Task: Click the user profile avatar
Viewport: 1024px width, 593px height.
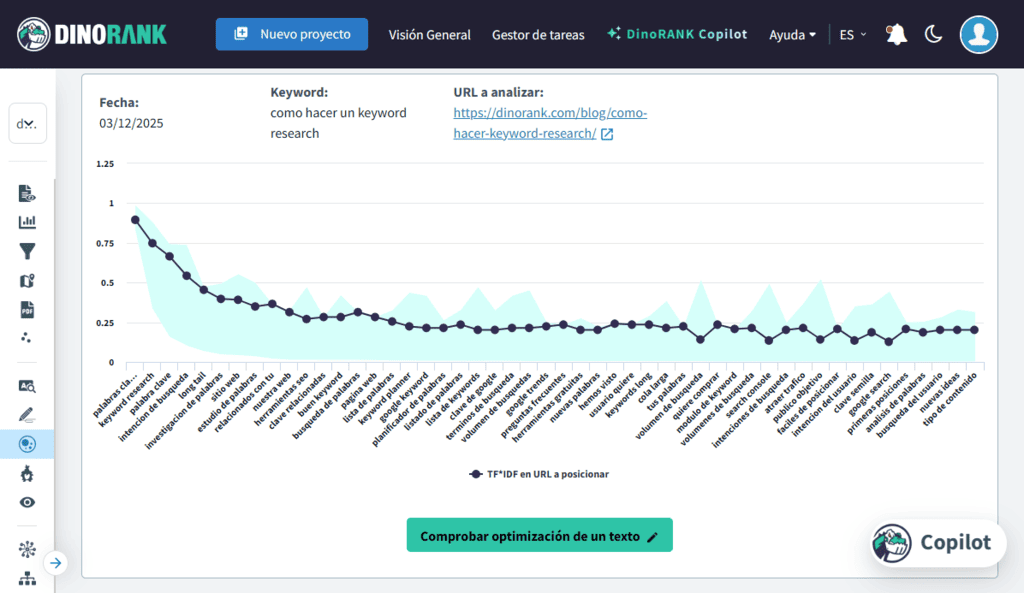Action: [x=978, y=34]
